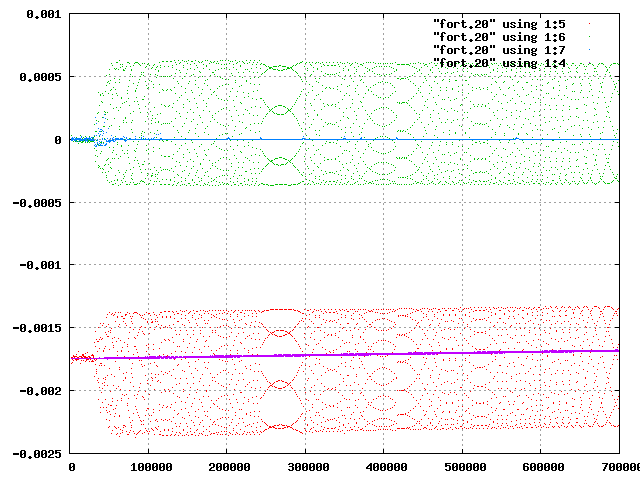Screen dimensions: 640x480
Task: Click the red legend marker for 1:5
Action: [x=589, y=24]
